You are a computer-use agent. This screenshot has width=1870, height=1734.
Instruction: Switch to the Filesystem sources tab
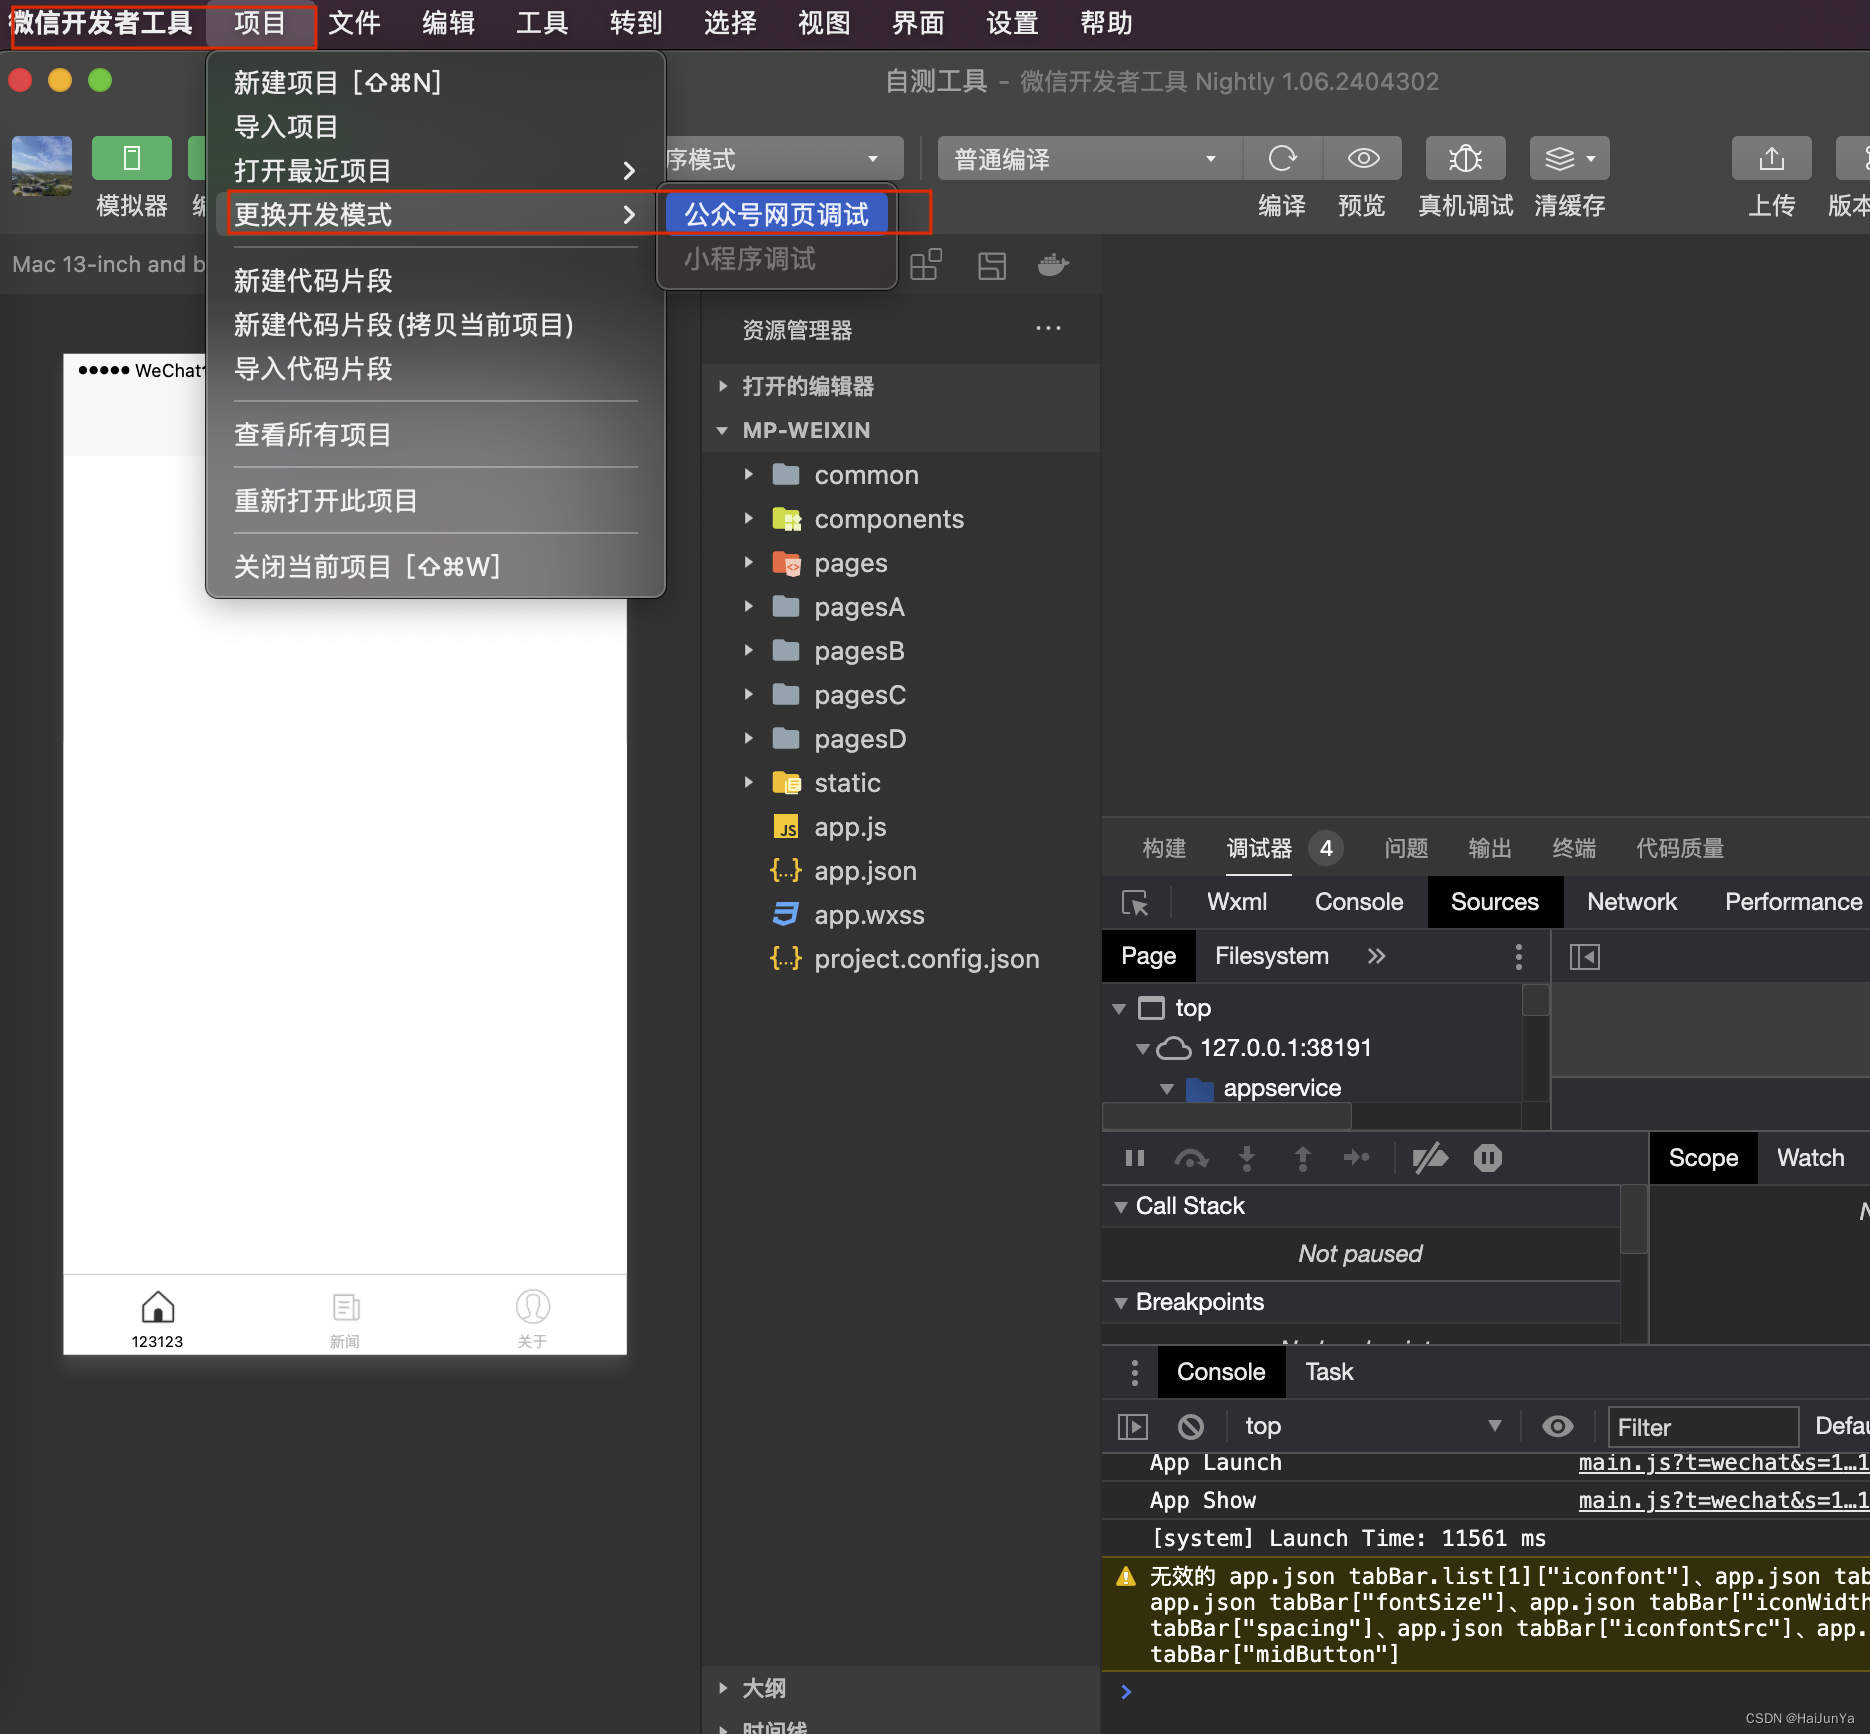tap(1272, 956)
